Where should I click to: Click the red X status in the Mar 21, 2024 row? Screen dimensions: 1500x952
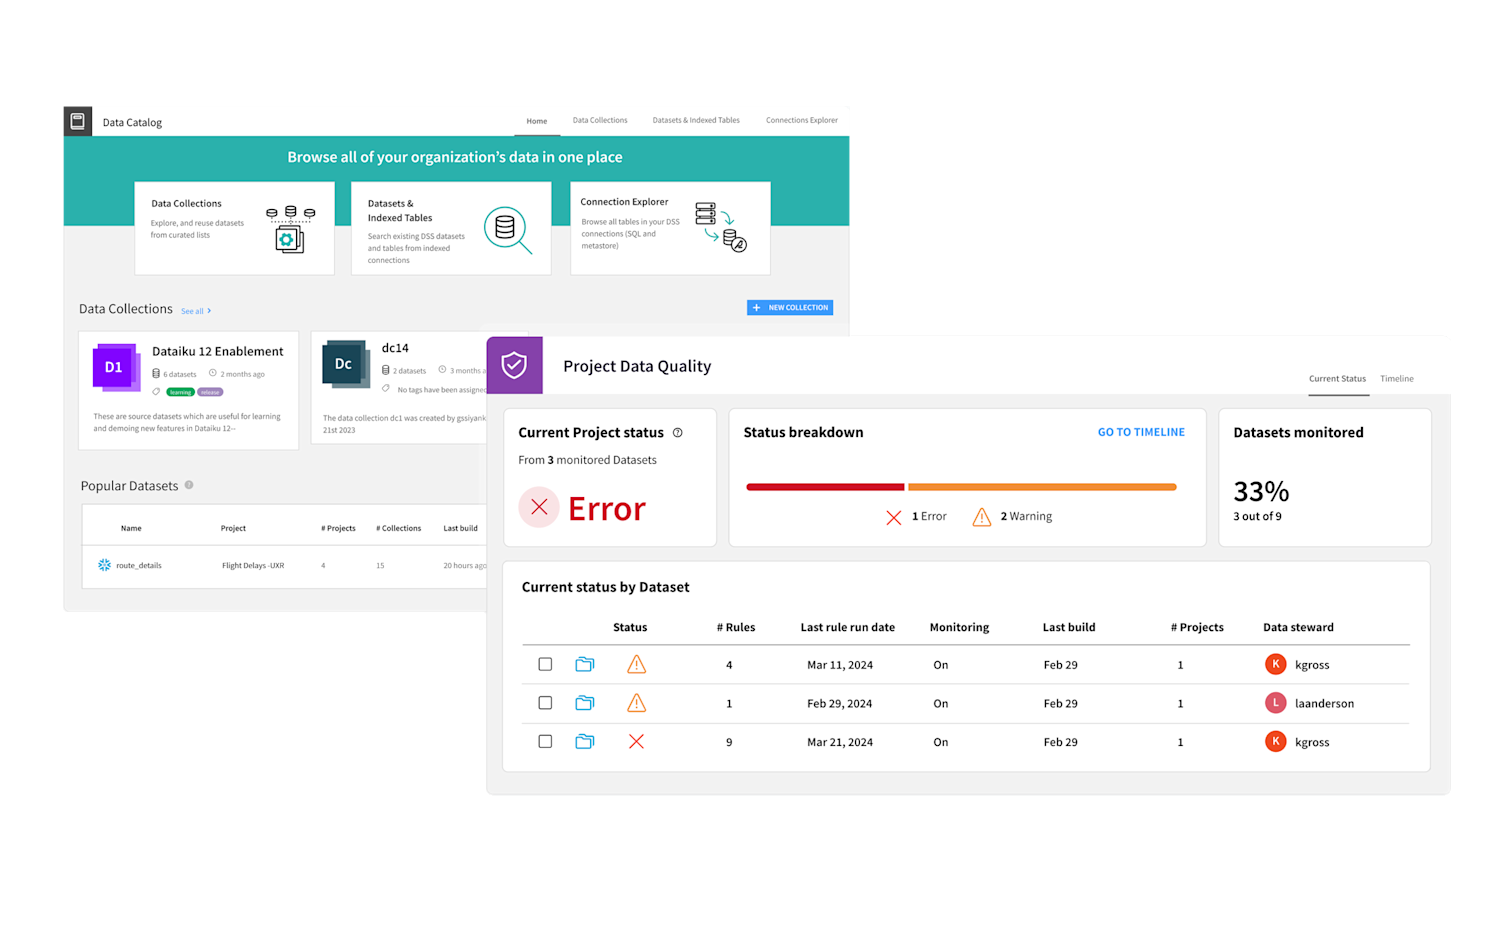coord(636,742)
